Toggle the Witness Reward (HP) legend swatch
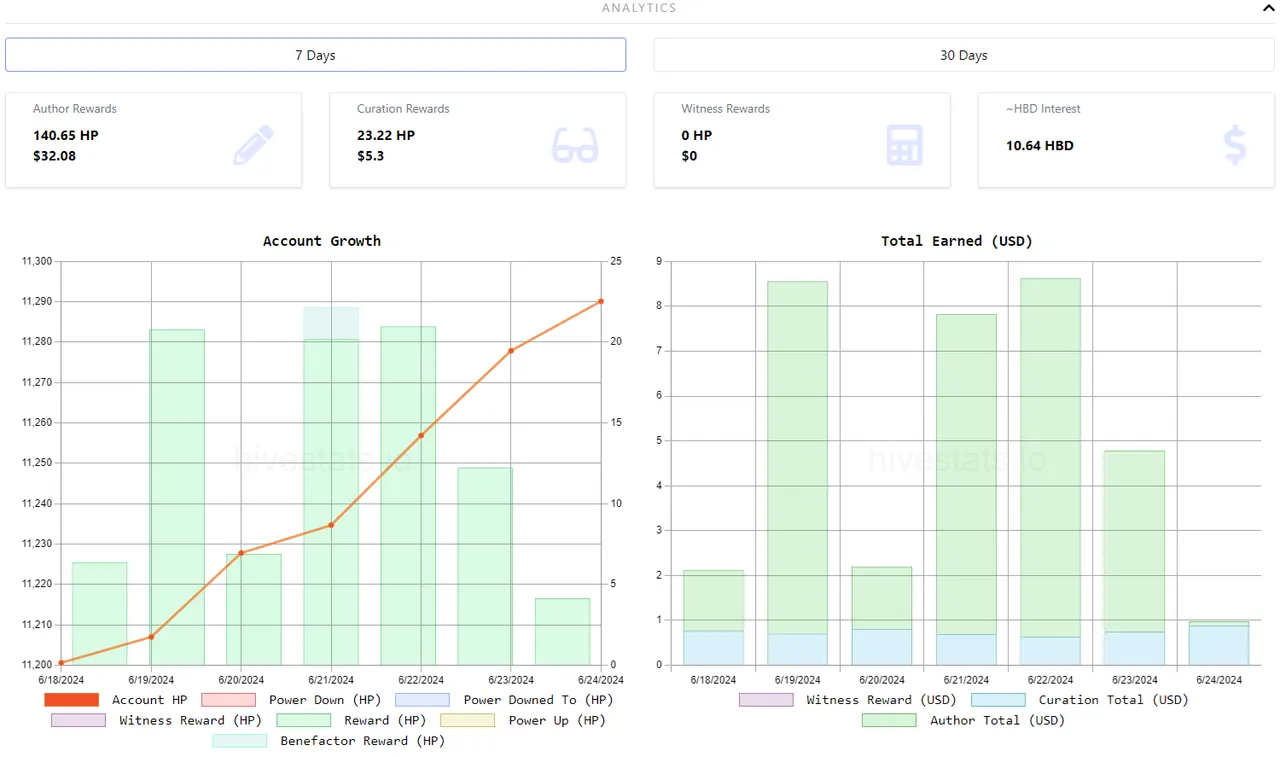The height and width of the screenshot is (757, 1280). coord(78,720)
